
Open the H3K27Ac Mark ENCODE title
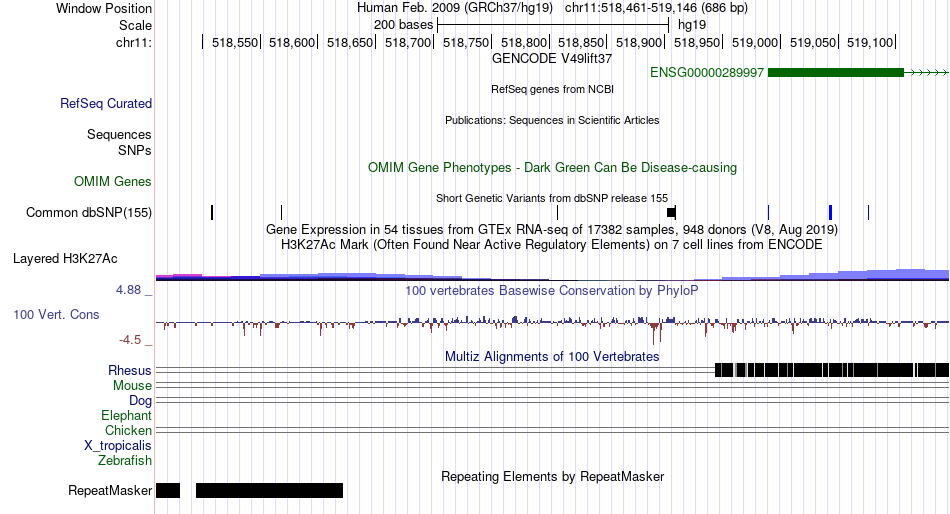(552, 245)
